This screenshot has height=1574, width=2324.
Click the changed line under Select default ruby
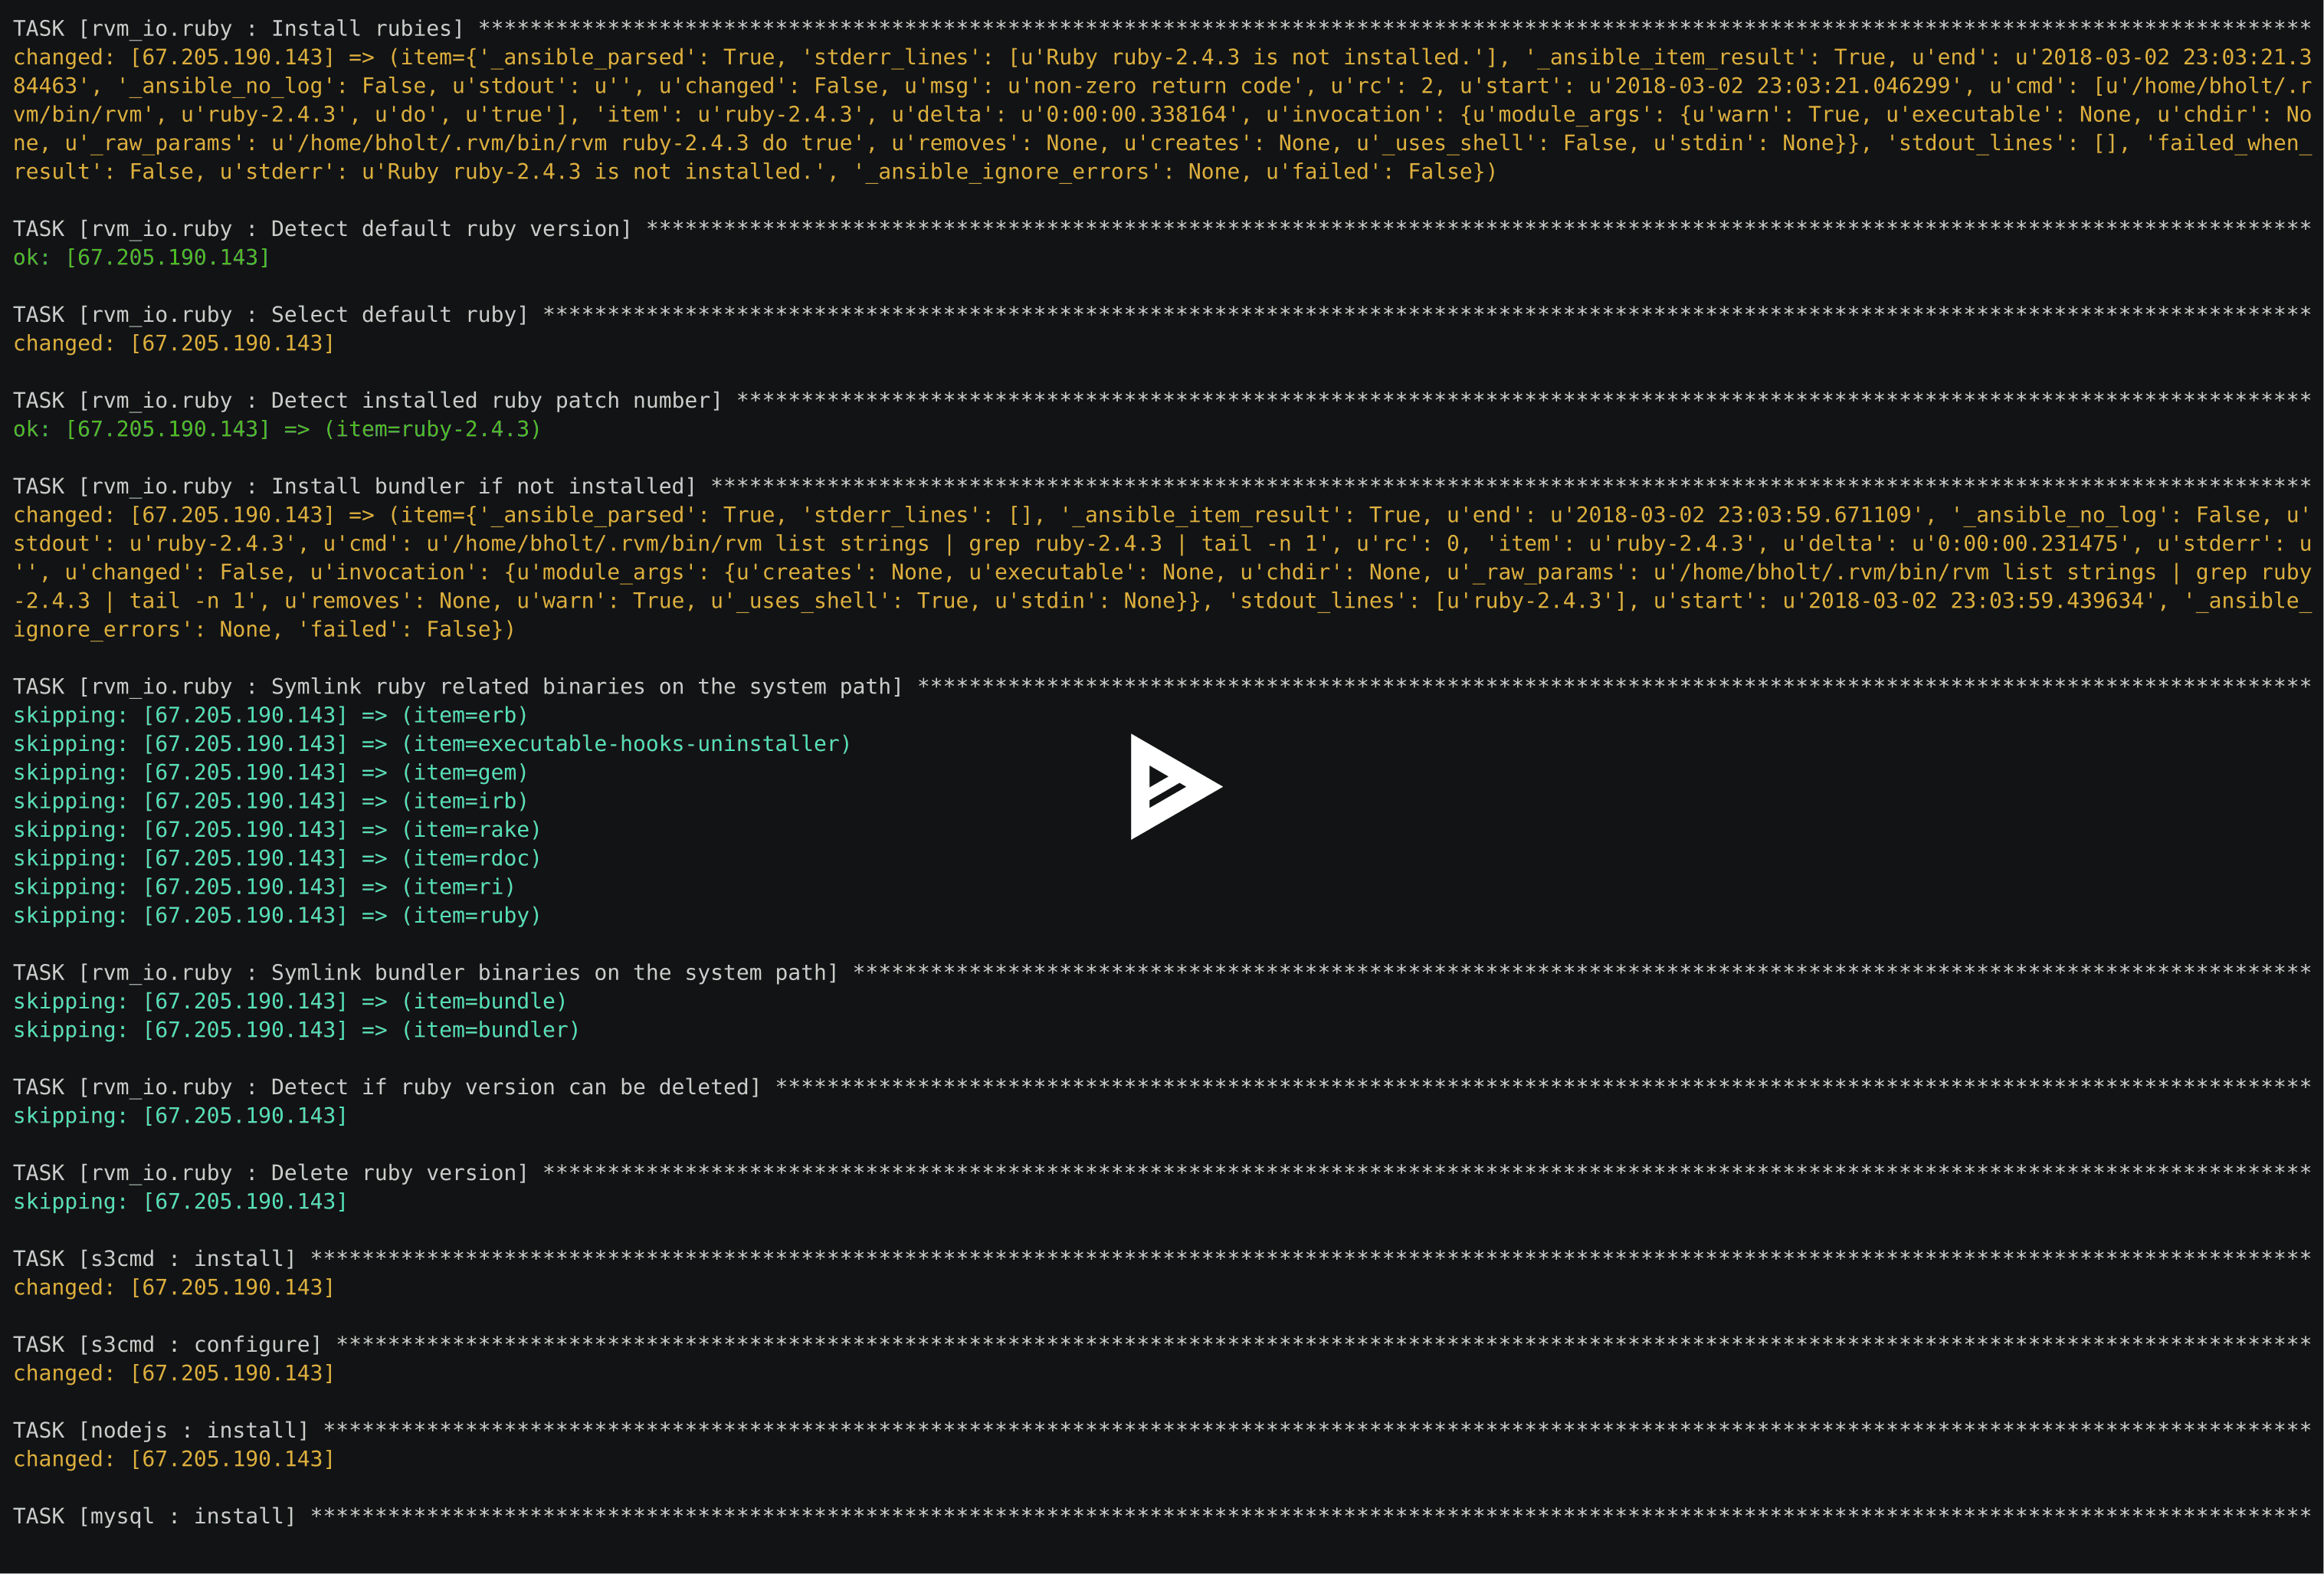(x=174, y=343)
